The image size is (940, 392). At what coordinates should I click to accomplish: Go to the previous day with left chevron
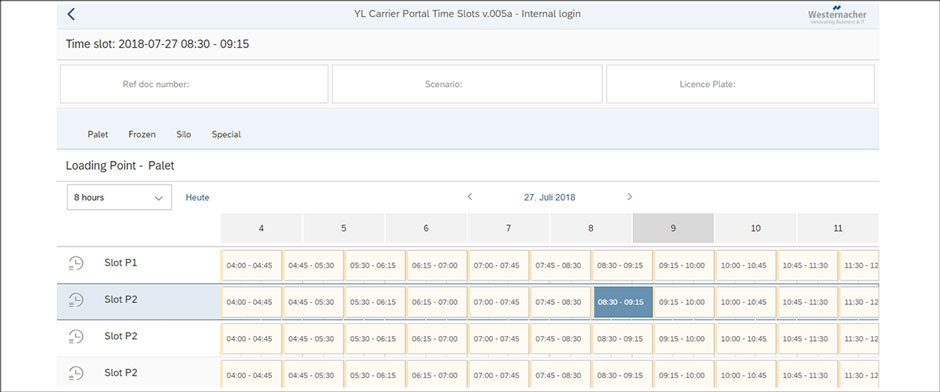point(470,197)
